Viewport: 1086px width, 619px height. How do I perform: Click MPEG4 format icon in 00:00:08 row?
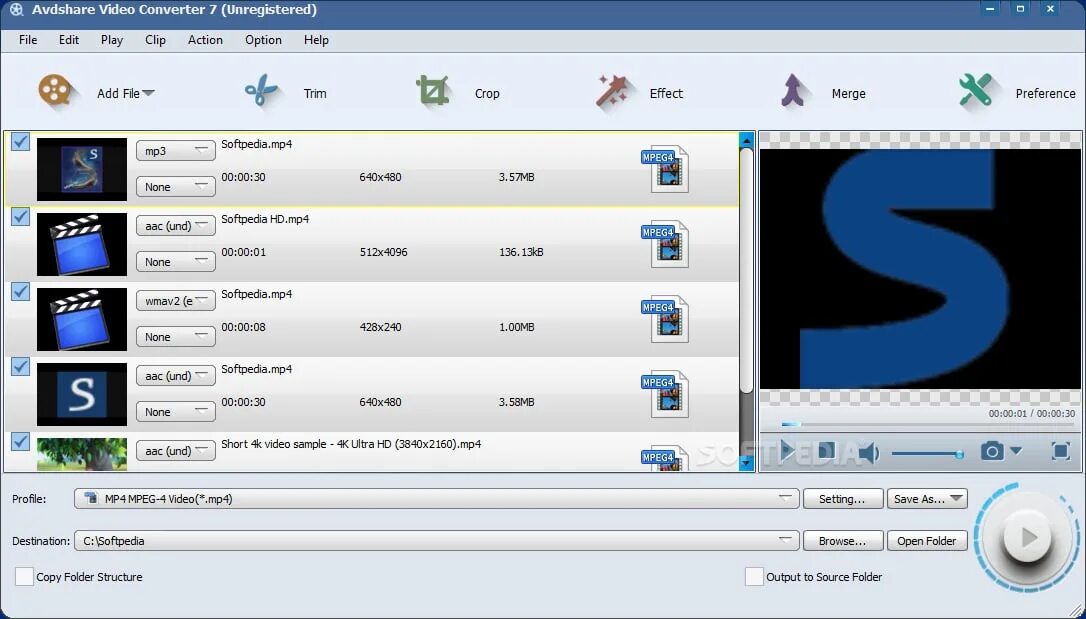(665, 319)
